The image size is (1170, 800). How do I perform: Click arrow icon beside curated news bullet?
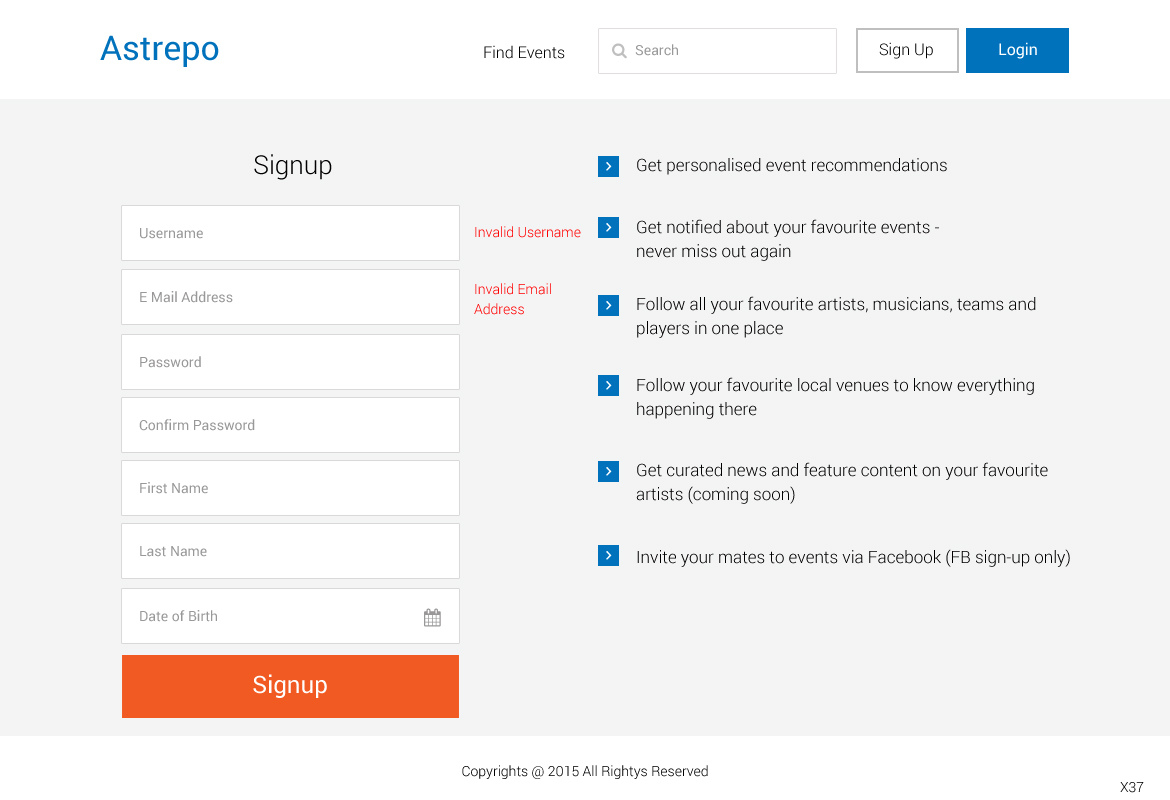pos(608,471)
